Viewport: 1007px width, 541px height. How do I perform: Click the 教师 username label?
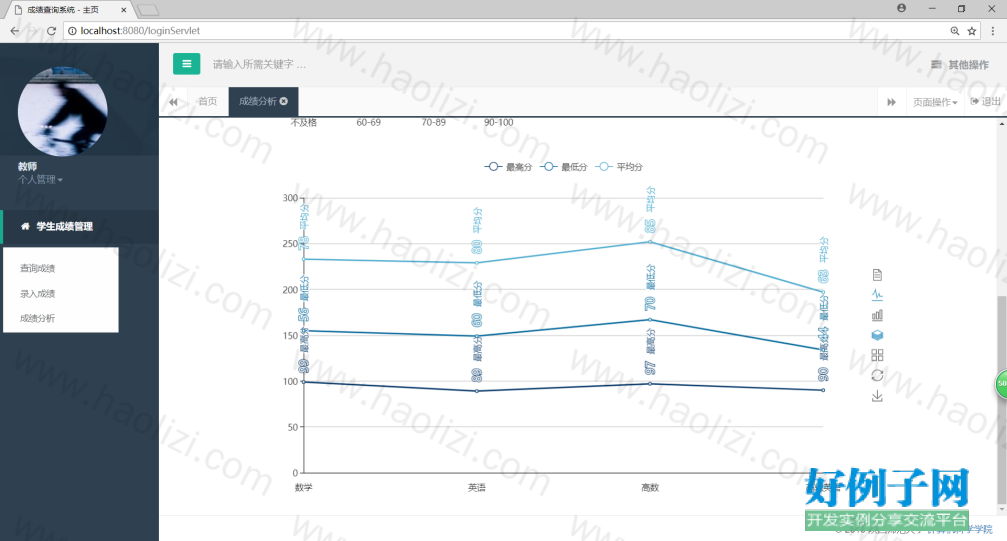(x=28, y=166)
